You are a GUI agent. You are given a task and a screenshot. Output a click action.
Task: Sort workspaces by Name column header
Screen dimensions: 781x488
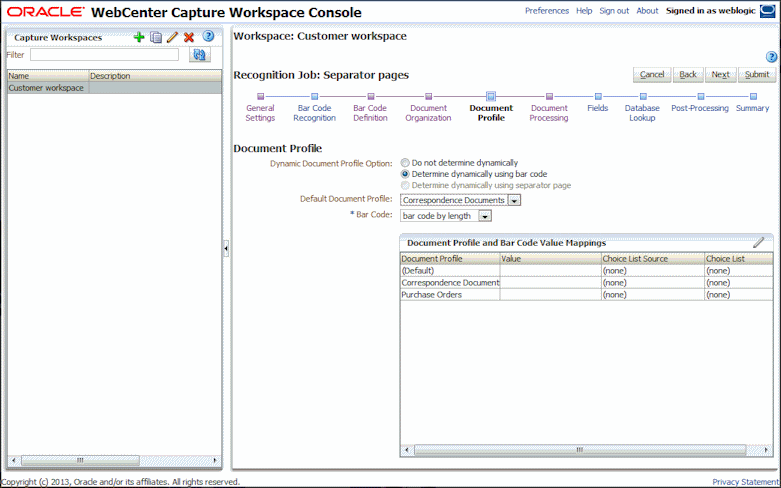pos(48,76)
